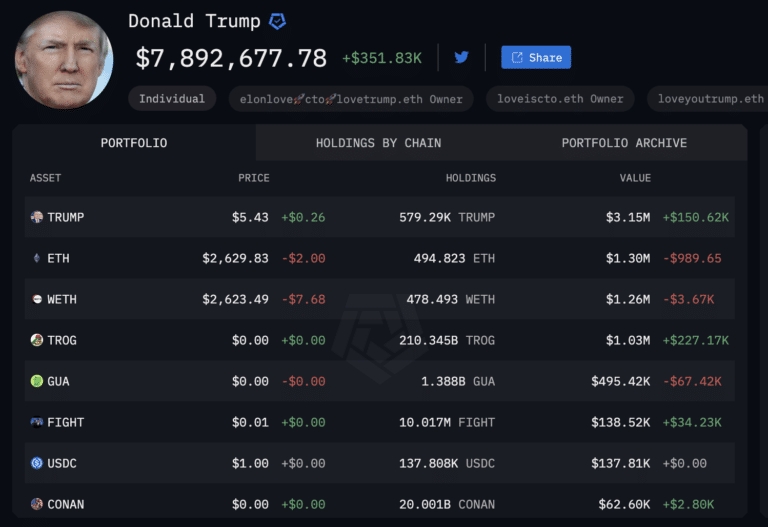Click the $3.15M TRUMP value
This screenshot has height=527, width=768.
click(x=628, y=217)
